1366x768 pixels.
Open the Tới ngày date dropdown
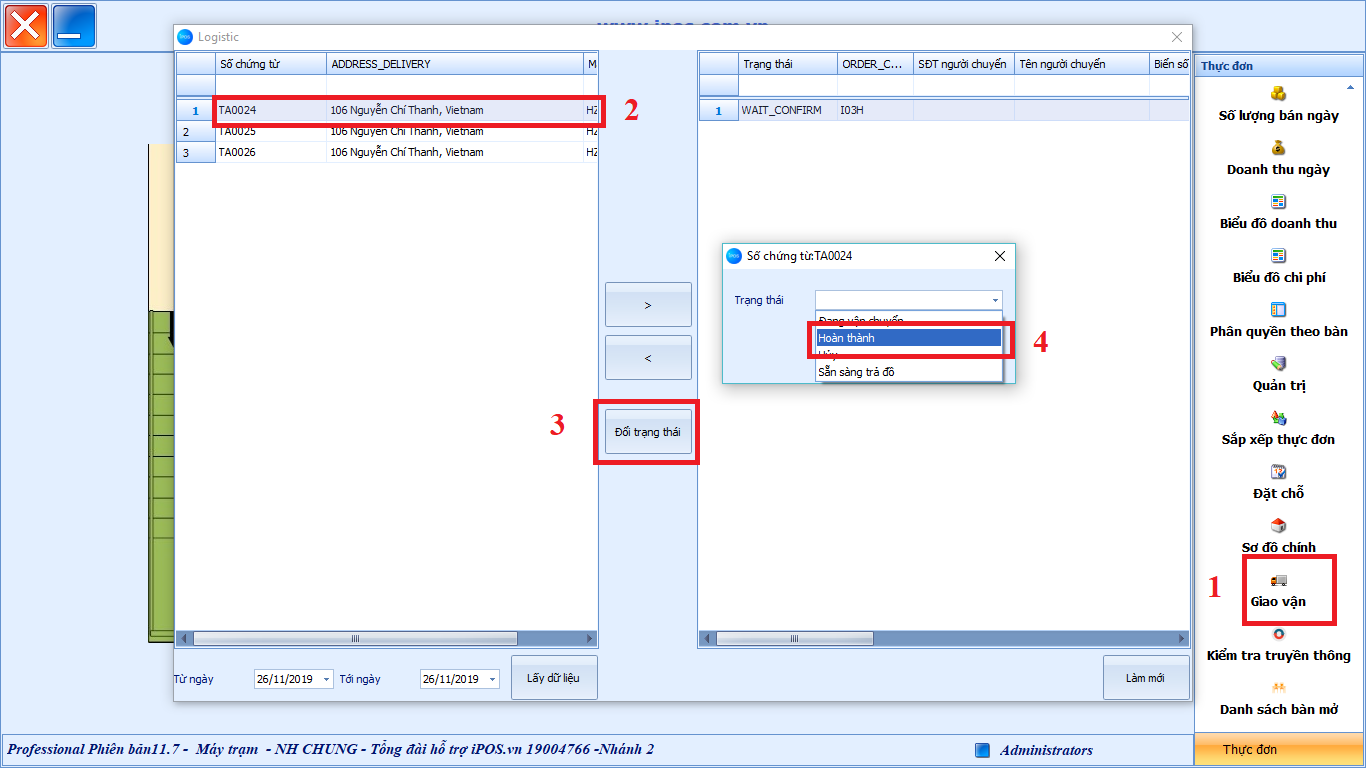click(x=492, y=680)
